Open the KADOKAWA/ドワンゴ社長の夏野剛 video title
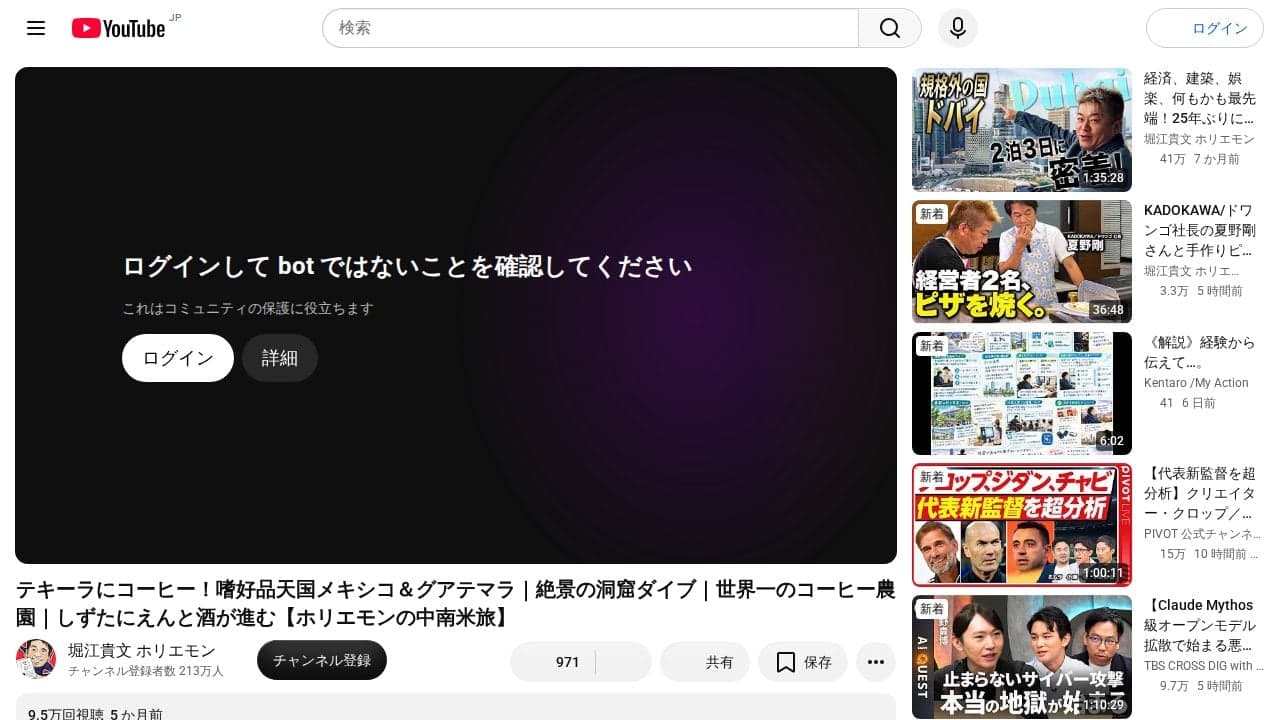 pyautogui.click(x=1200, y=230)
